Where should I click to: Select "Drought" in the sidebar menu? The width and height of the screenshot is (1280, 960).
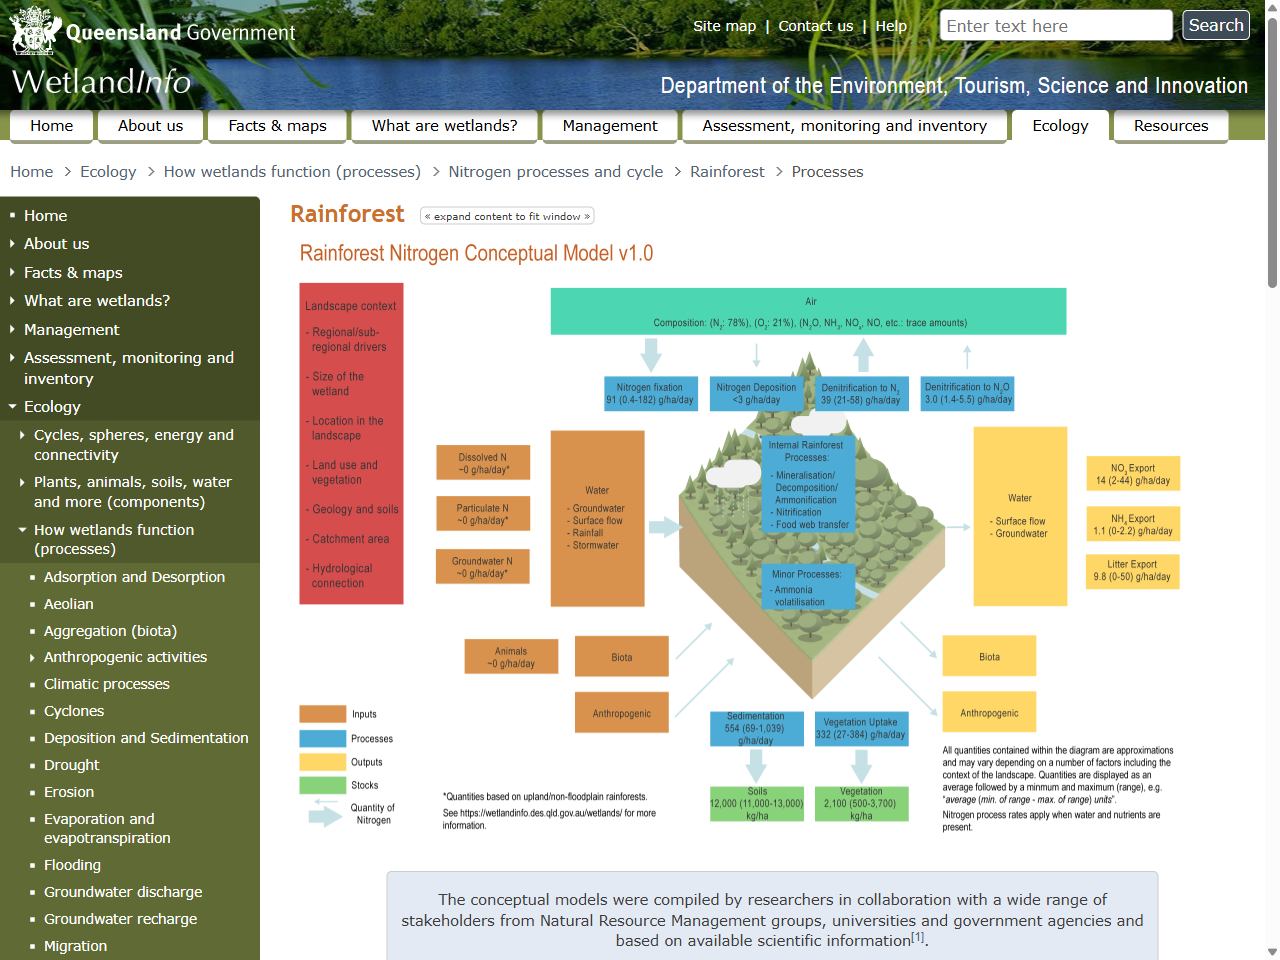72,765
